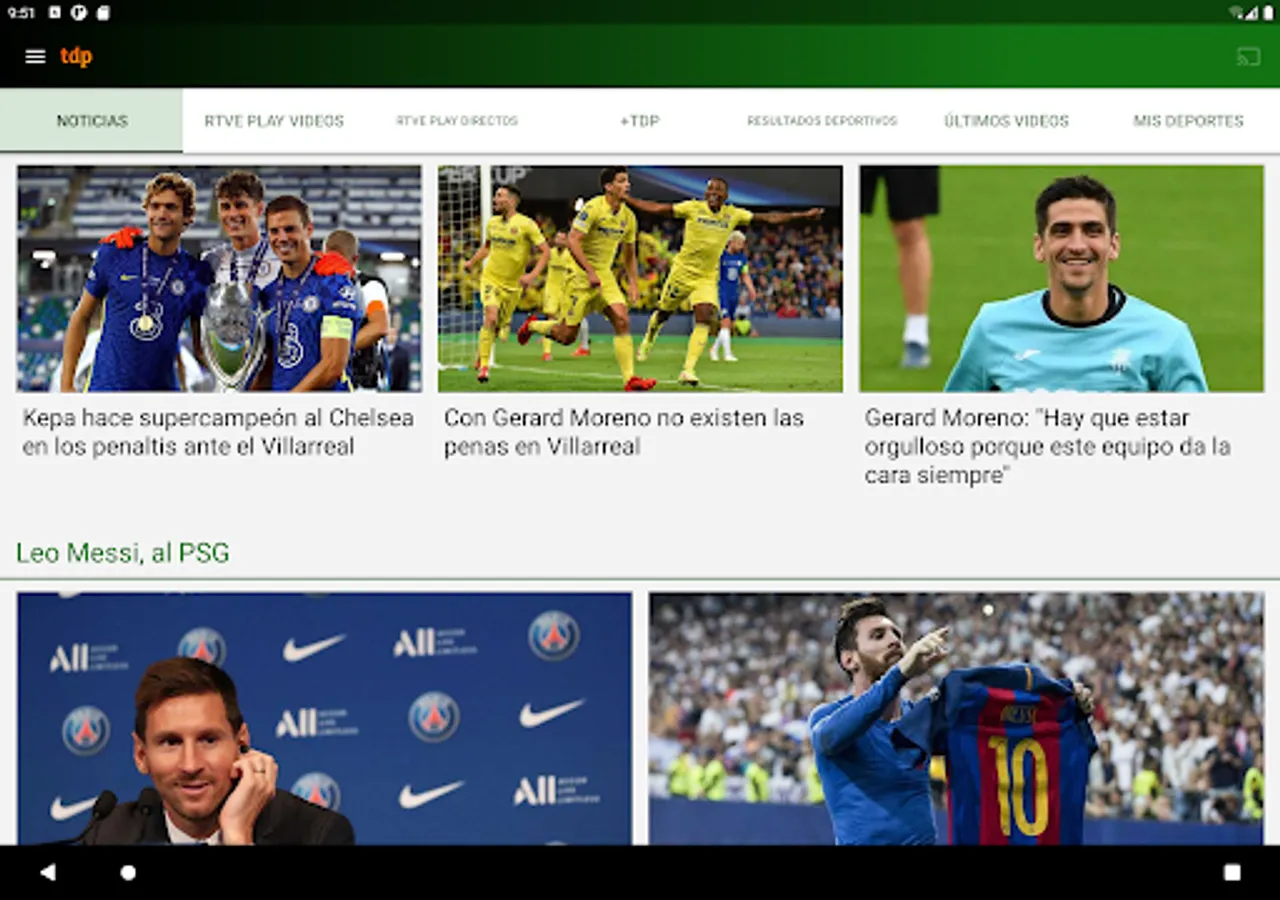
Task: Read Gerard Moreno 'Hay que estar orgulloso' quote headline
Action: [x=1048, y=446]
